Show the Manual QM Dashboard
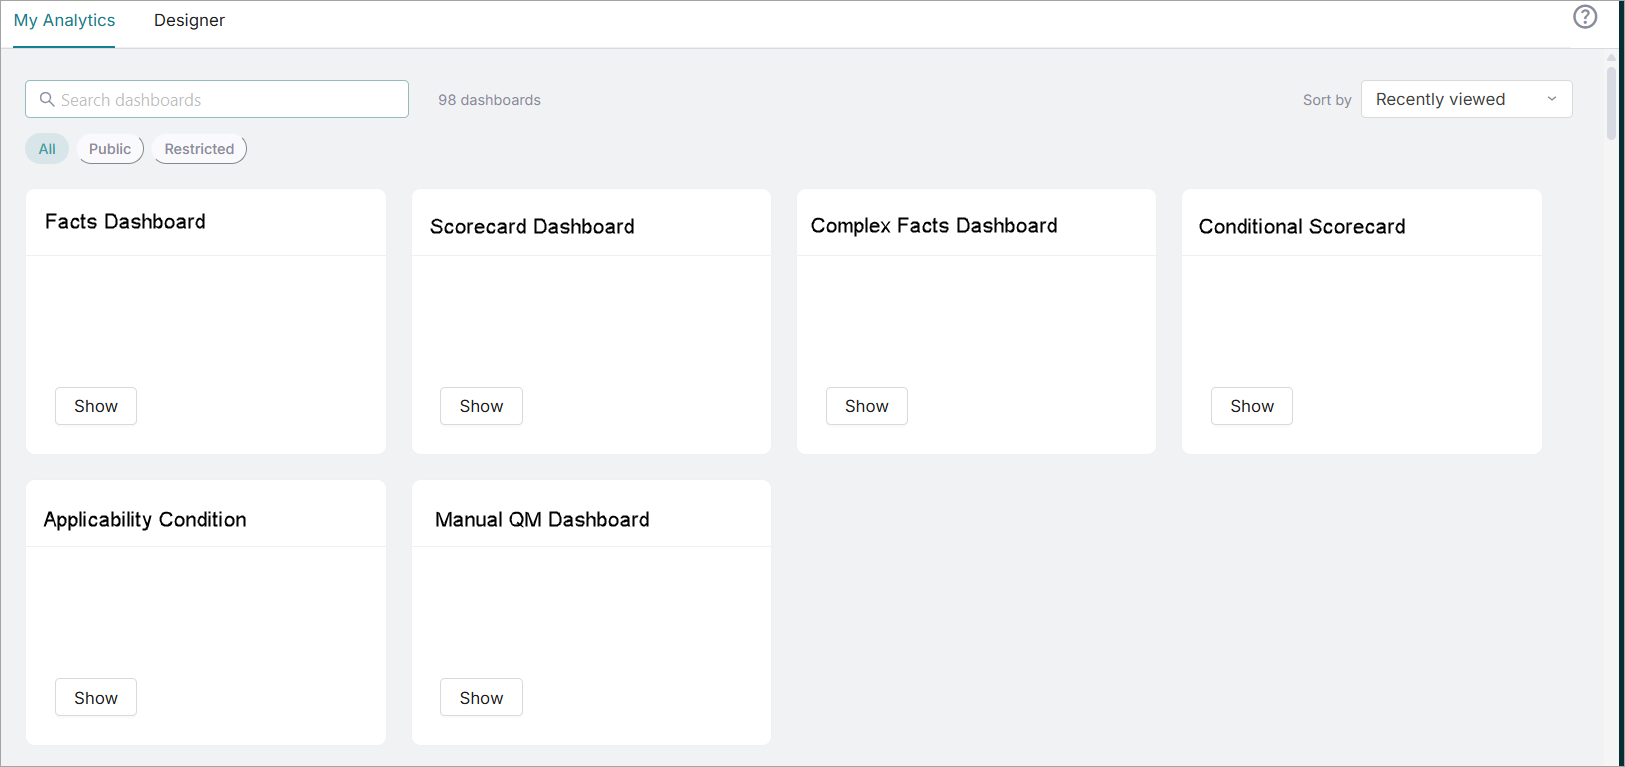Image resolution: width=1625 pixels, height=767 pixels. [x=481, y=698]
